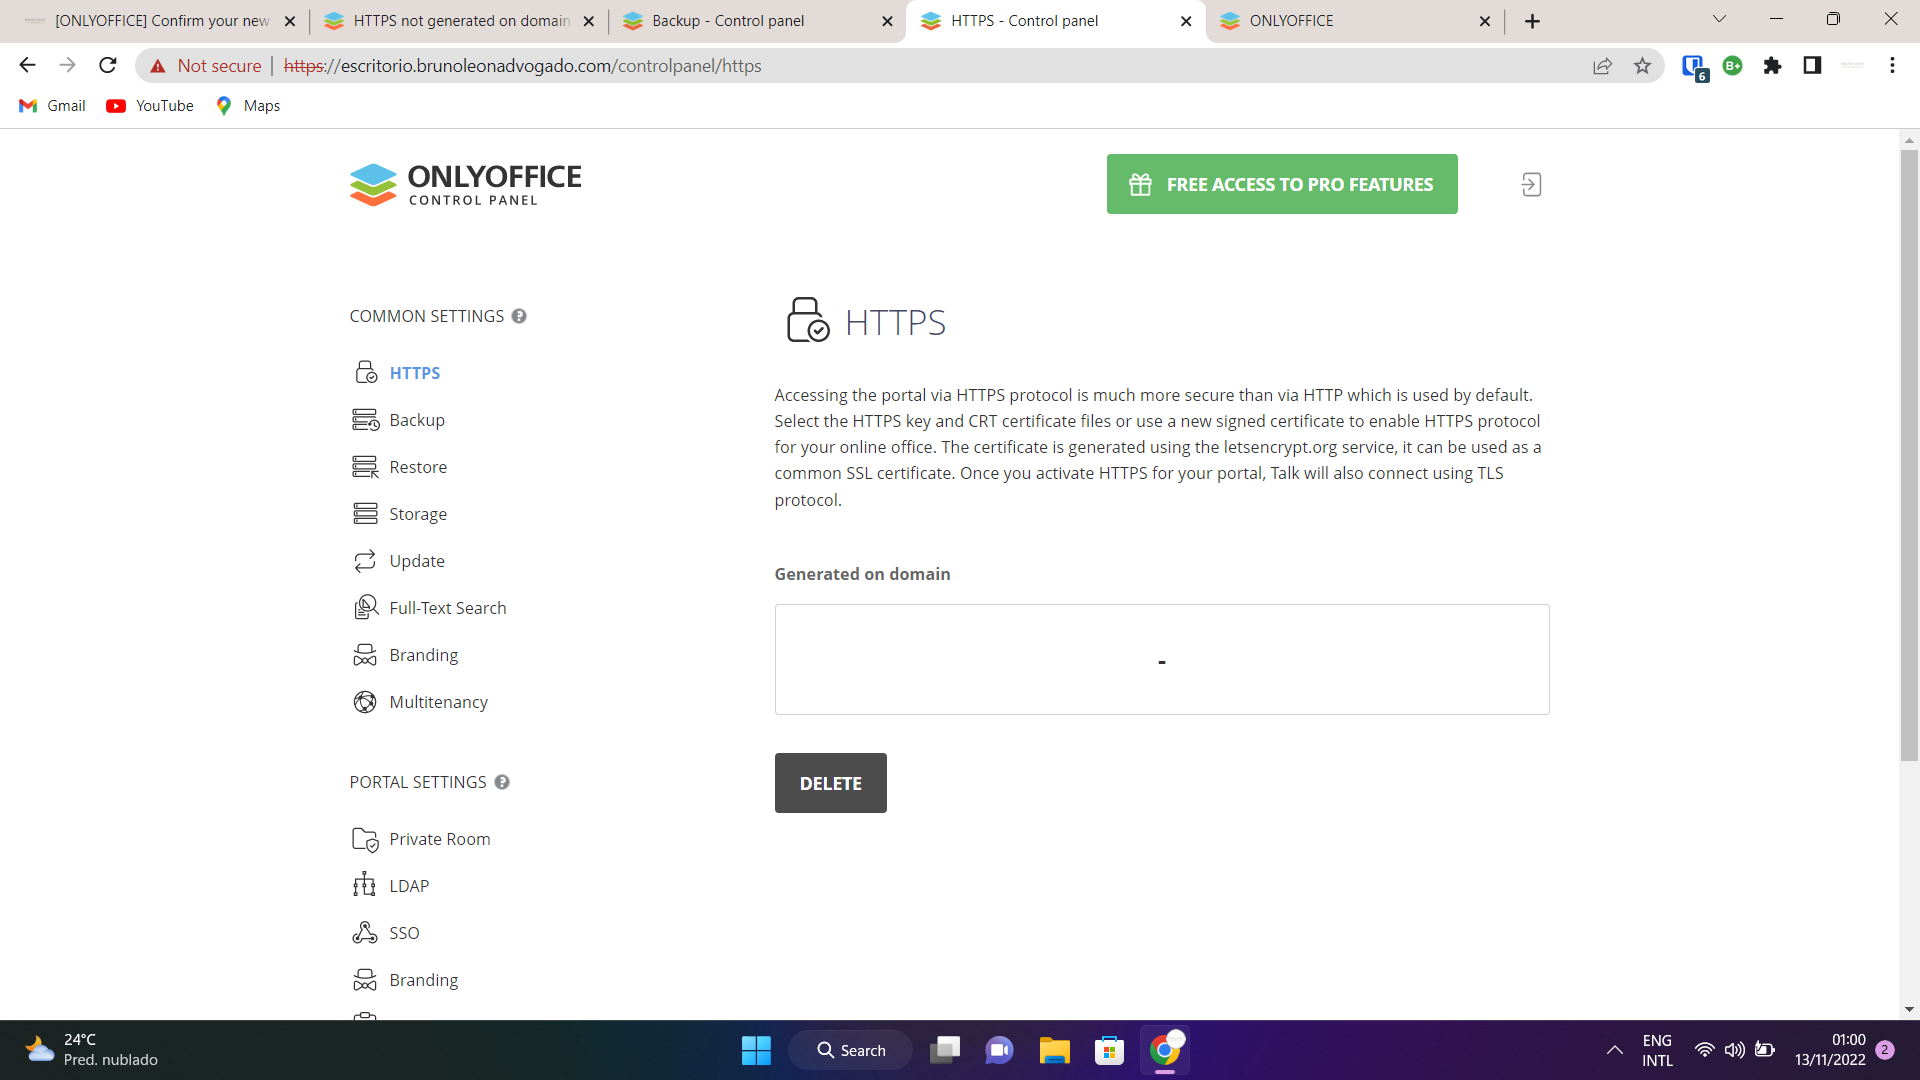
Task: Click Free Access to Pro Features button
Action: click(x=1282, y=184)
